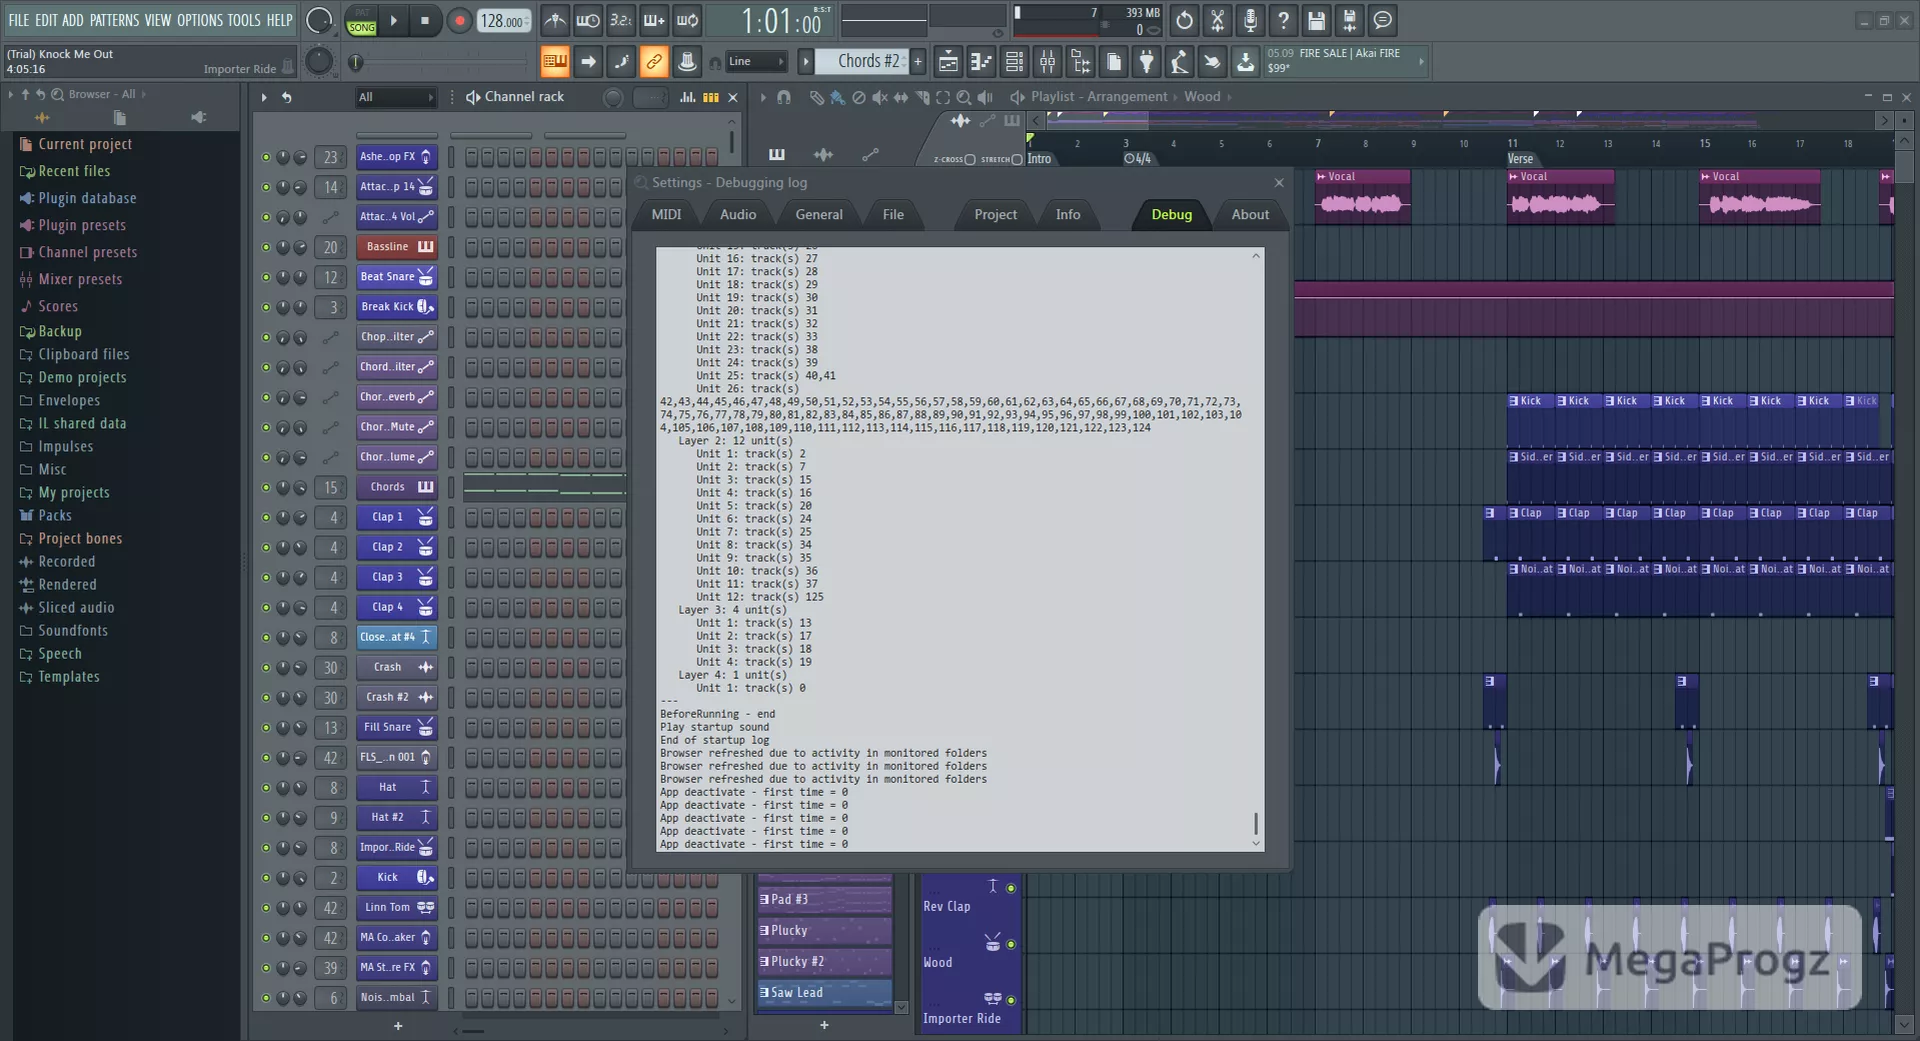The width and height of the screenshot is (1920, 1041).
Task: Switch Channel rack step/keyboard editor icon
Action: point(711,97)
